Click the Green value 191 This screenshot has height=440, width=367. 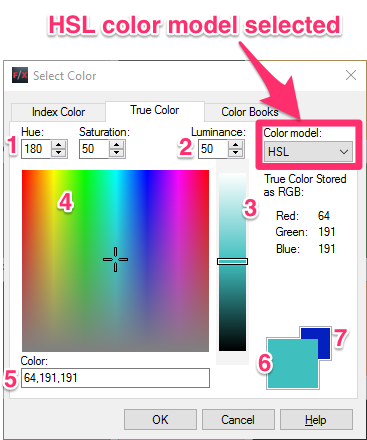327,232
